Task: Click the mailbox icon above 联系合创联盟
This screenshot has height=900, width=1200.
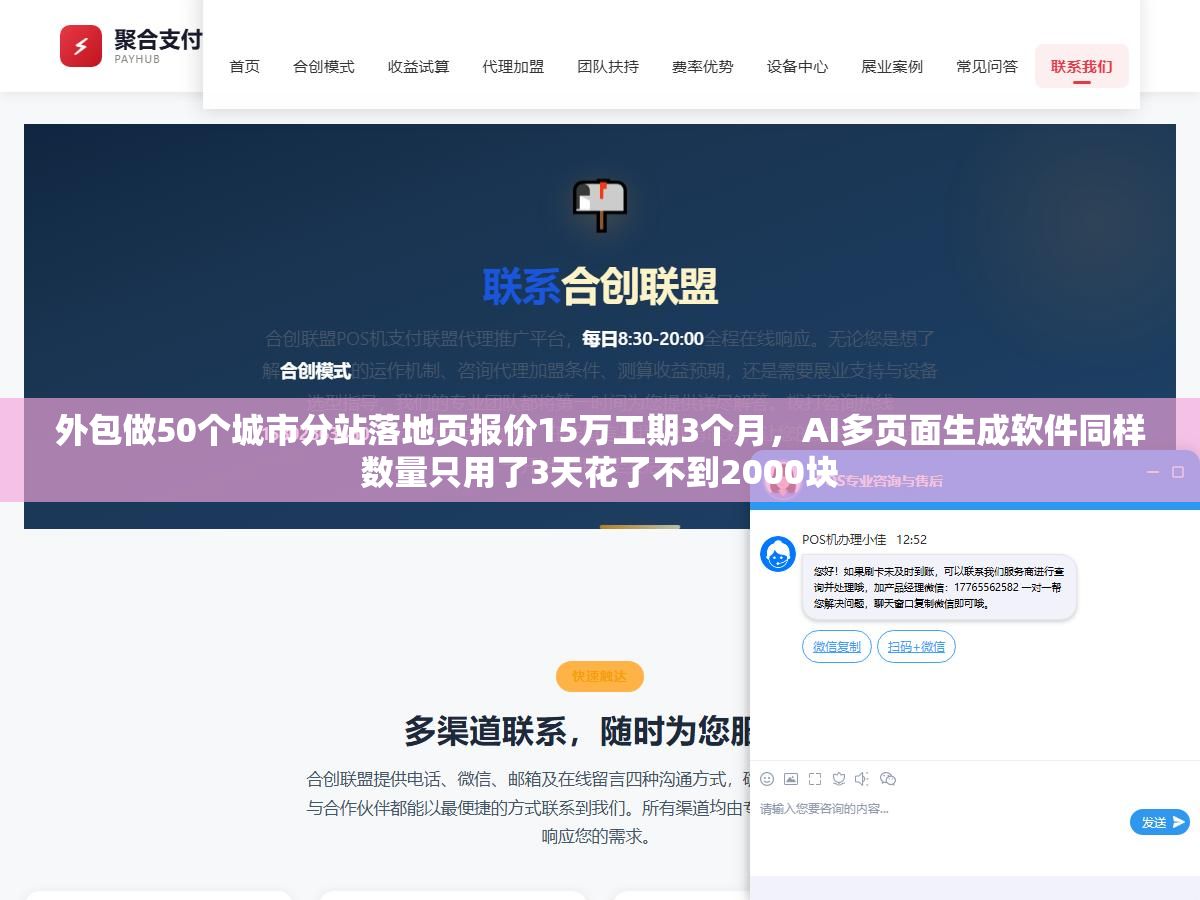Action: point(599,204)
